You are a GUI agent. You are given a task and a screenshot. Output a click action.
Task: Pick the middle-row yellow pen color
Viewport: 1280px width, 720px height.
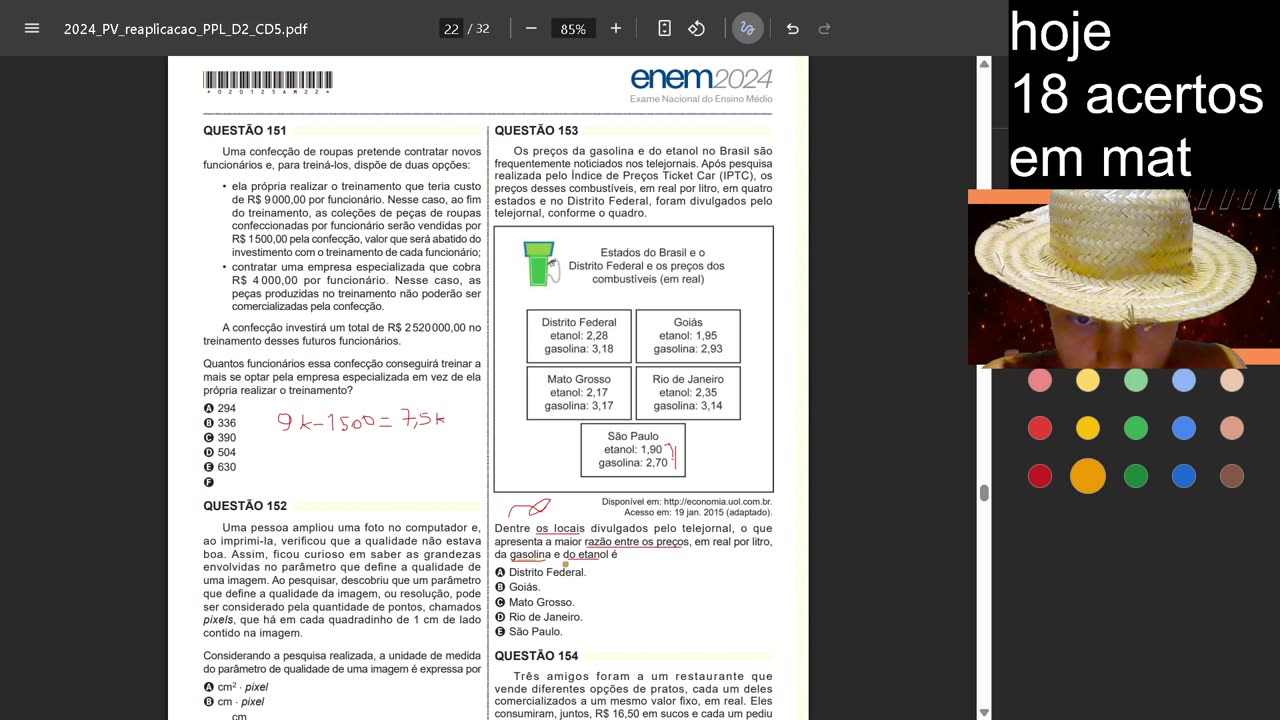click(1088, 428)
